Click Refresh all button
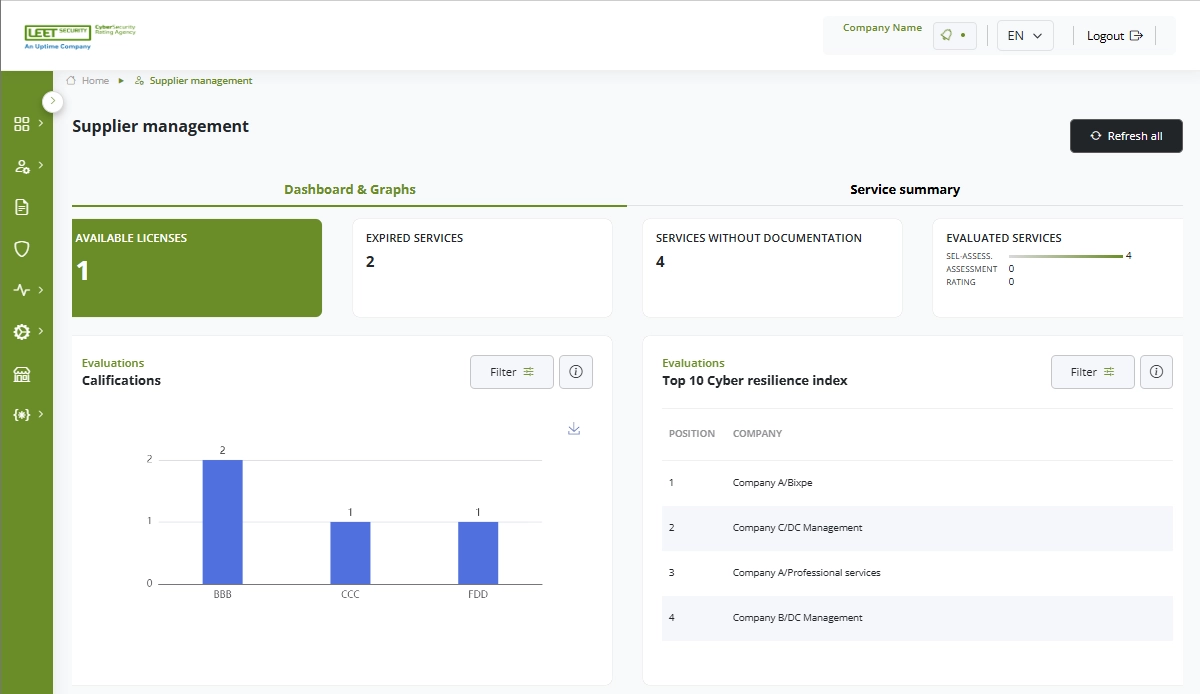Image resolution: width=1200 pixels, height=694 pixels. click(x=1126, y=136)
